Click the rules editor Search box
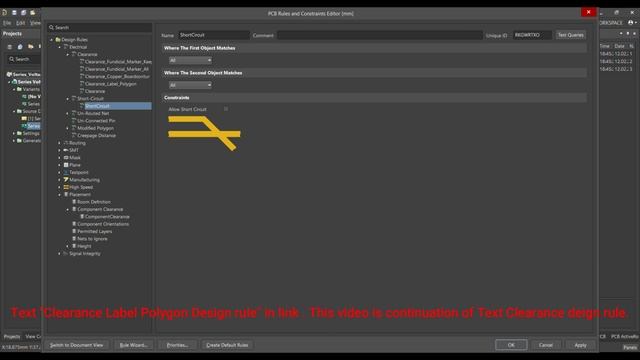Screen dimensions: 640x360 point(100,27)
